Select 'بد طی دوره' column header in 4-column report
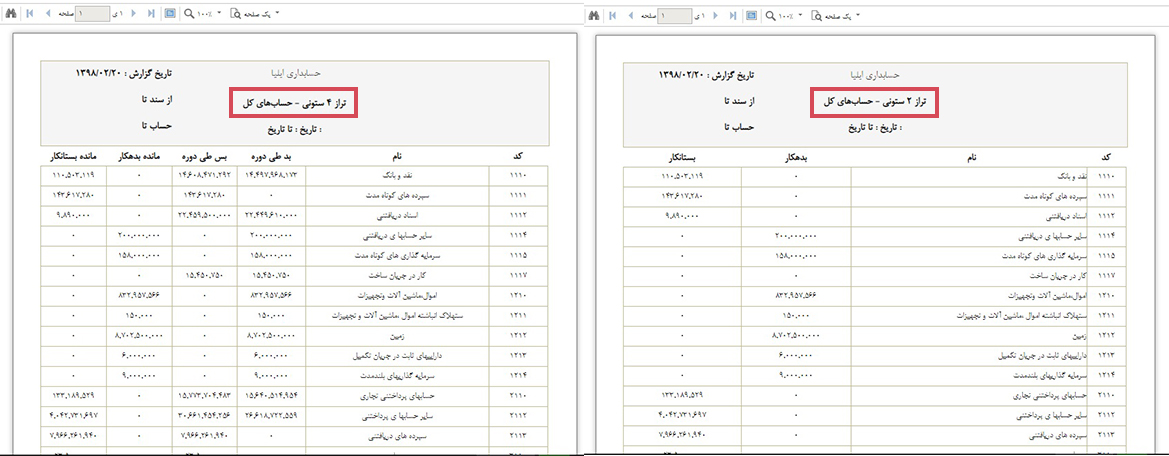Image resolution: width=1169 pixels, height=456 pixels. click(271, 157)
